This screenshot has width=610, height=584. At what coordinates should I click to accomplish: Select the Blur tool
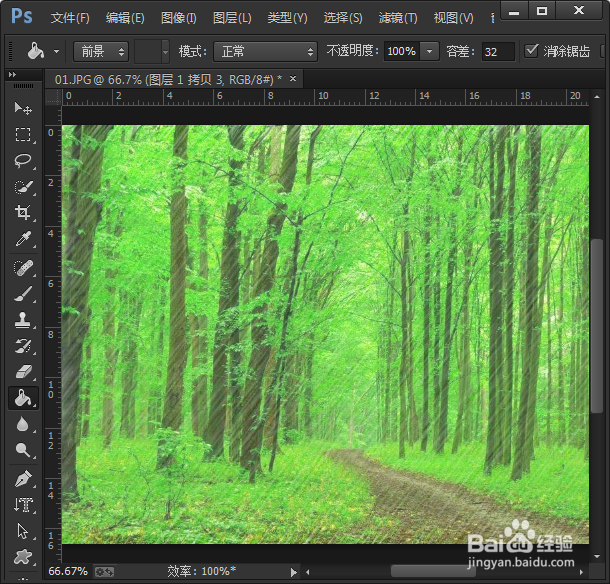pyautogui.click(x=23, y=424)
